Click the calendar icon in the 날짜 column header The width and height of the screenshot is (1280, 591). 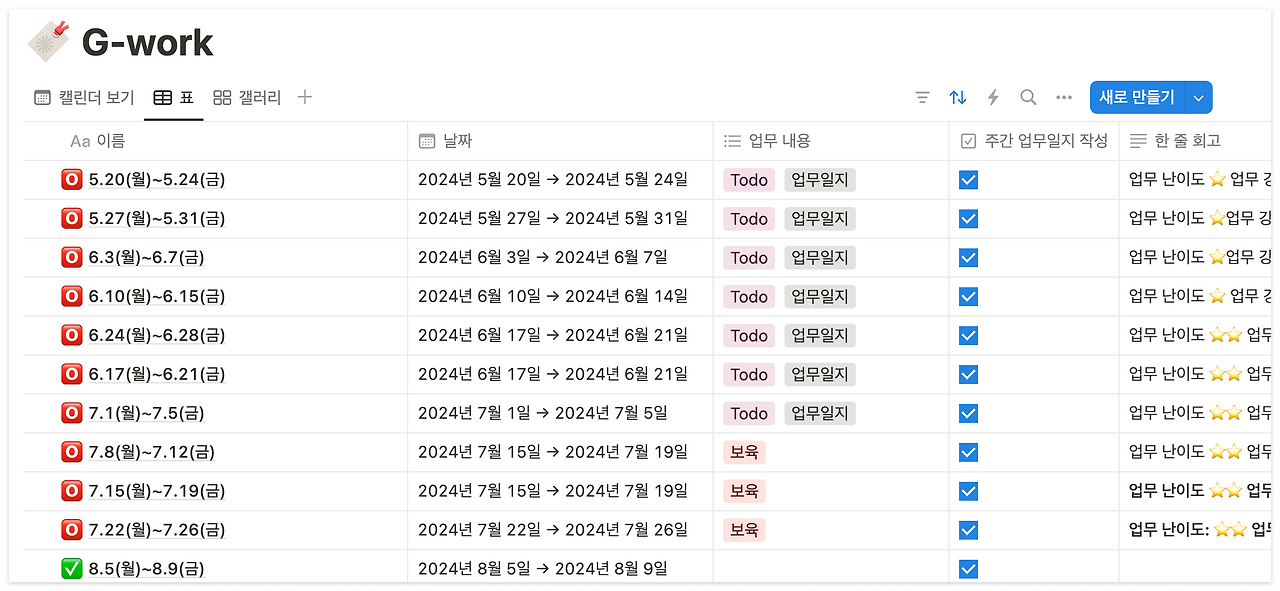coord(424,141)
